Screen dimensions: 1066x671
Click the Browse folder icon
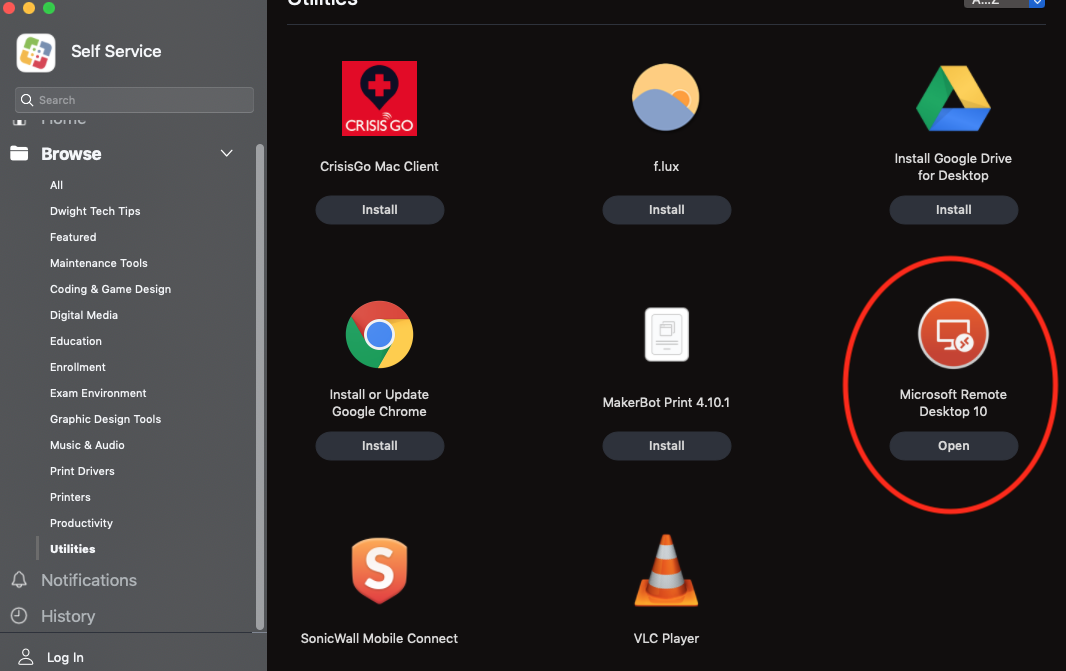(x=19, y=154)
